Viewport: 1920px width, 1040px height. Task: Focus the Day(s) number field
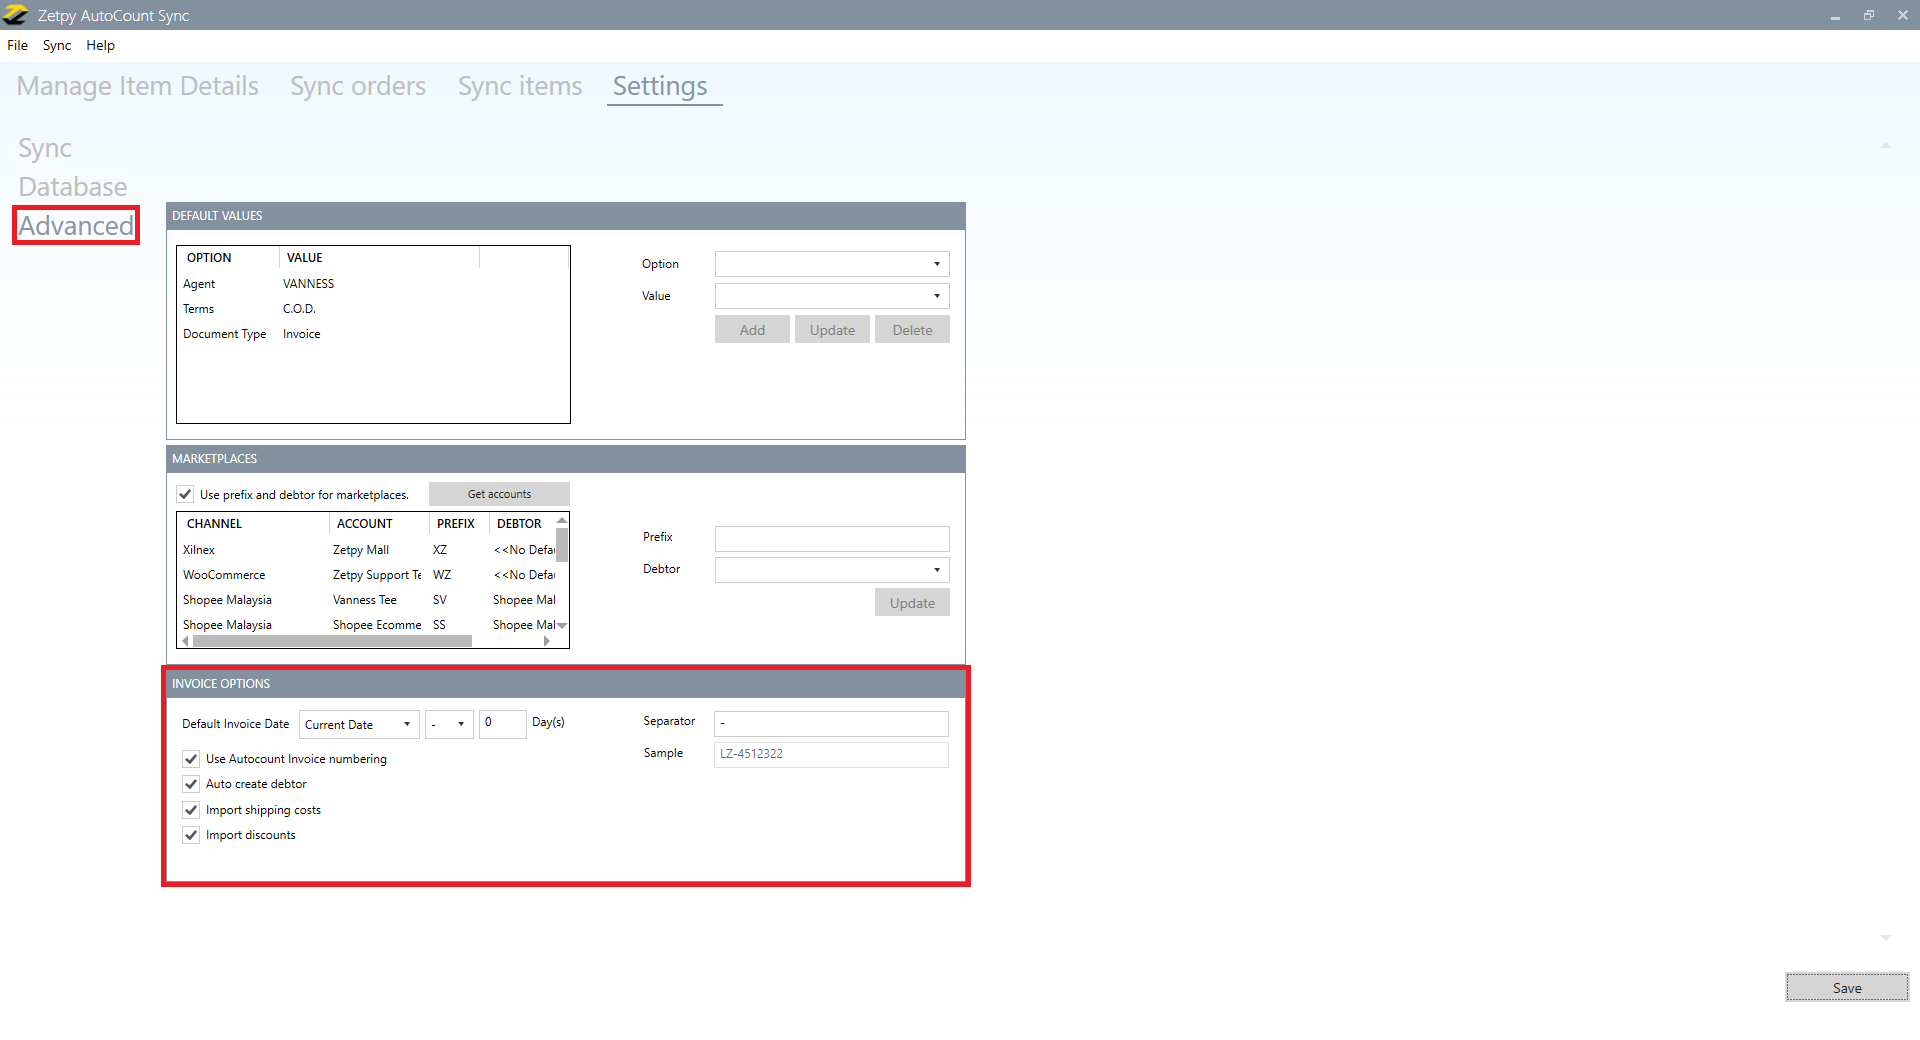(502, 723)
